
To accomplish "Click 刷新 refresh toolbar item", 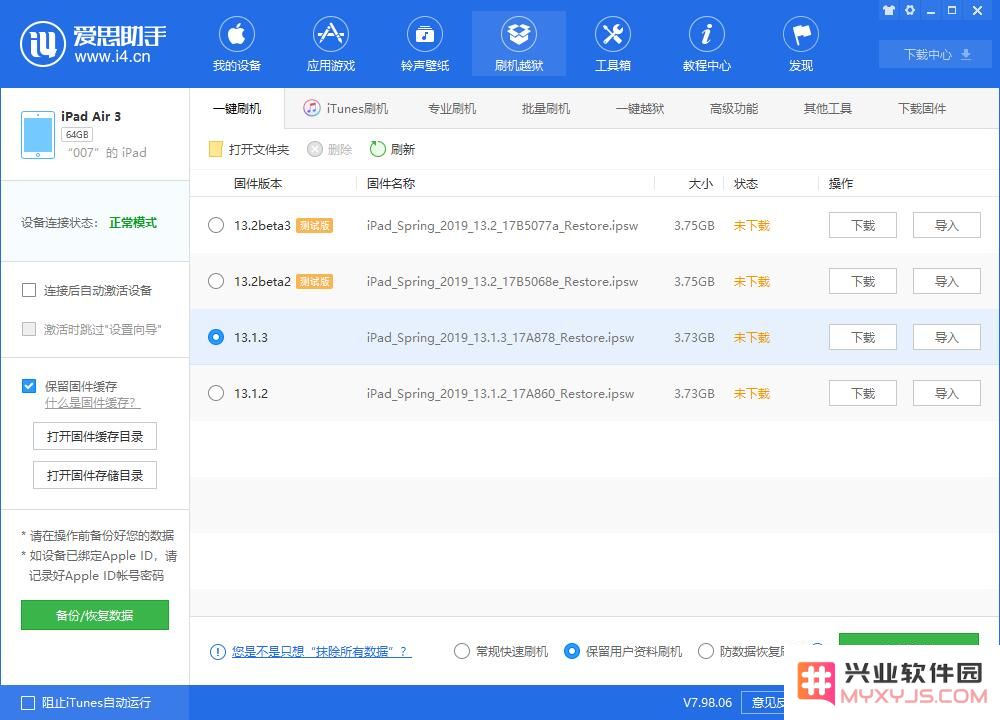I will (x=392, y=149).
